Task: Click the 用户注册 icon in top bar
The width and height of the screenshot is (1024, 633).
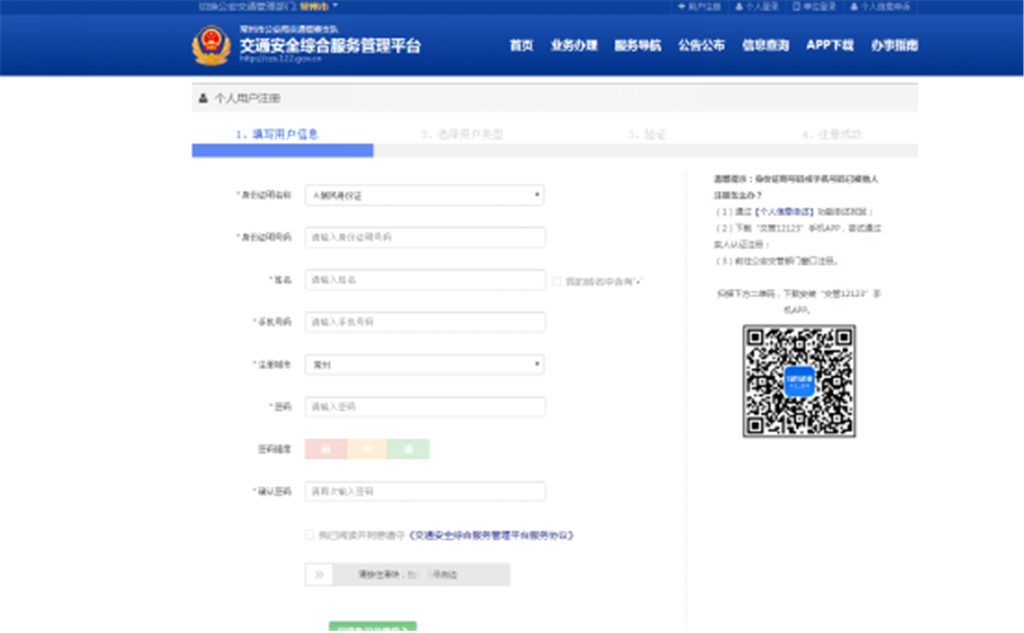Action: click(x=682, y=6)
